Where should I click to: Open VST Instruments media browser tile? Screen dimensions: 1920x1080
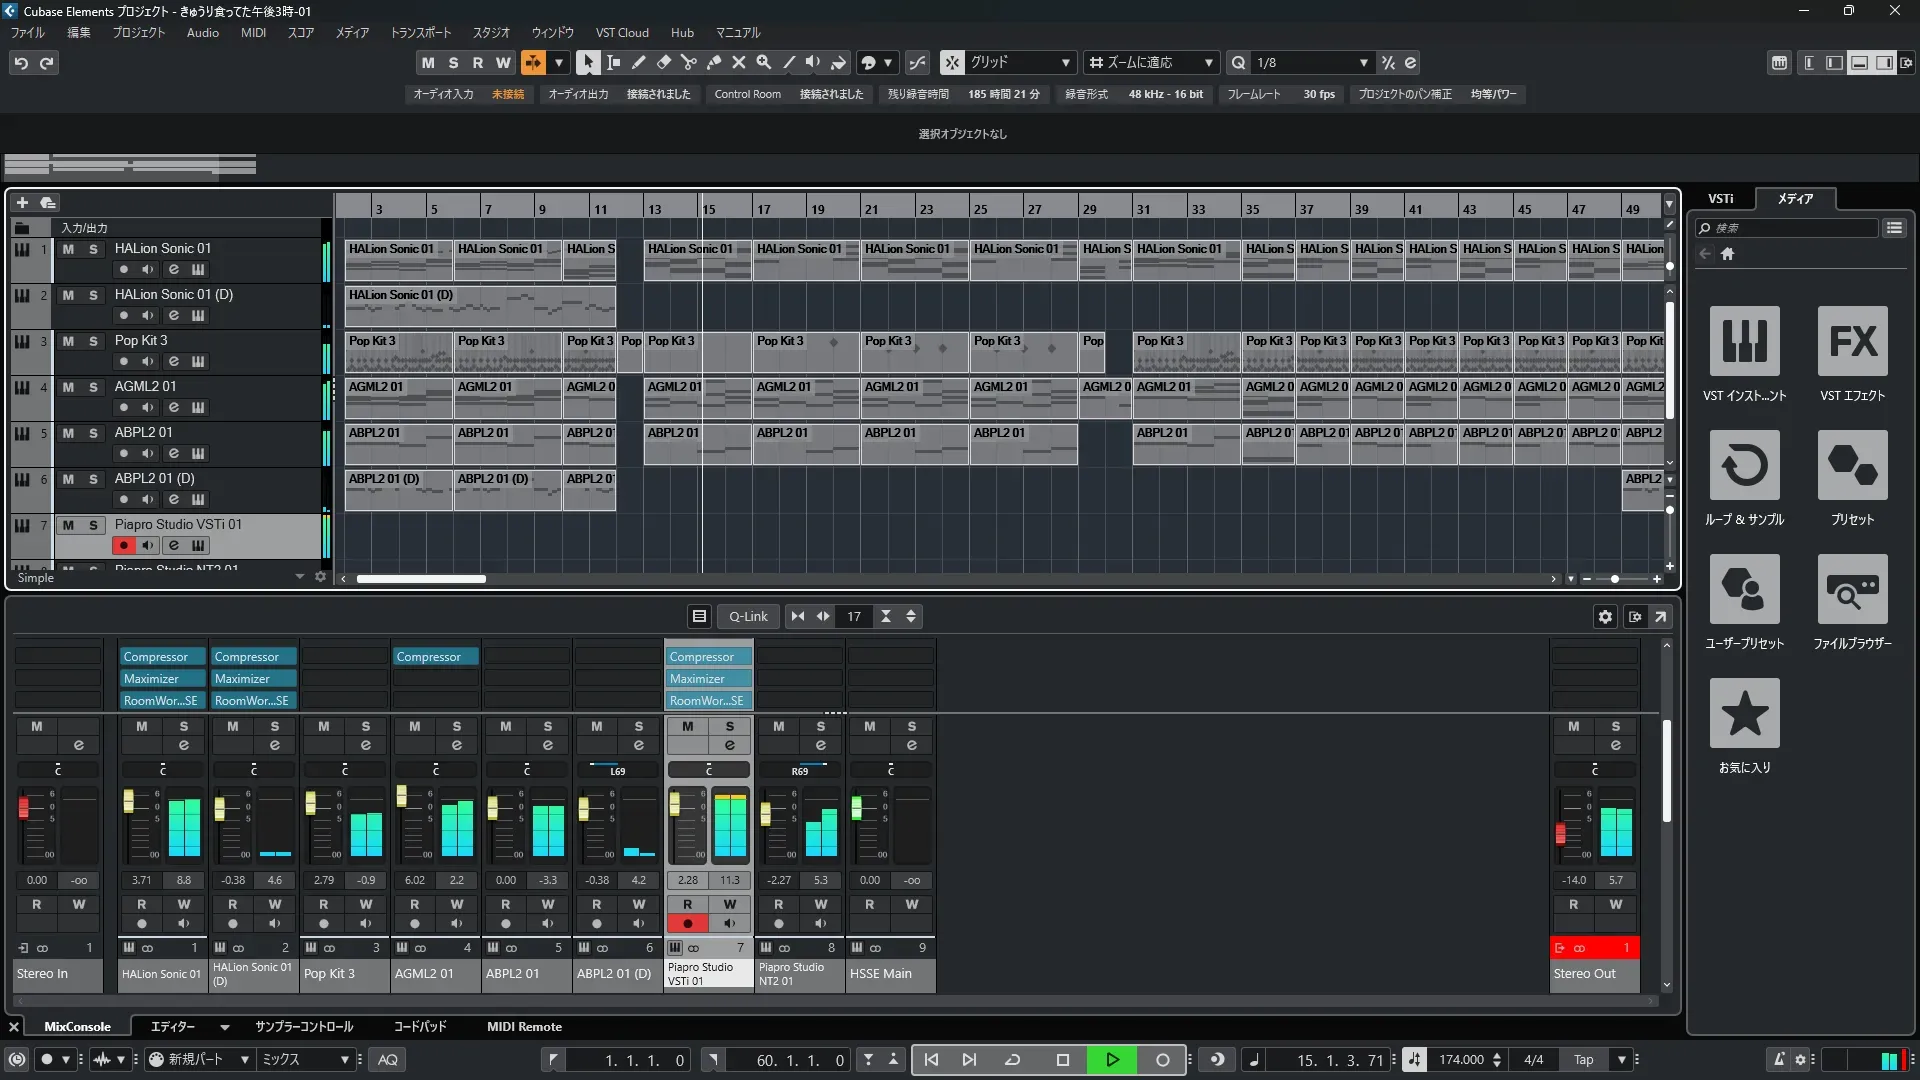pyautogui.click(x=1744, y=342)
